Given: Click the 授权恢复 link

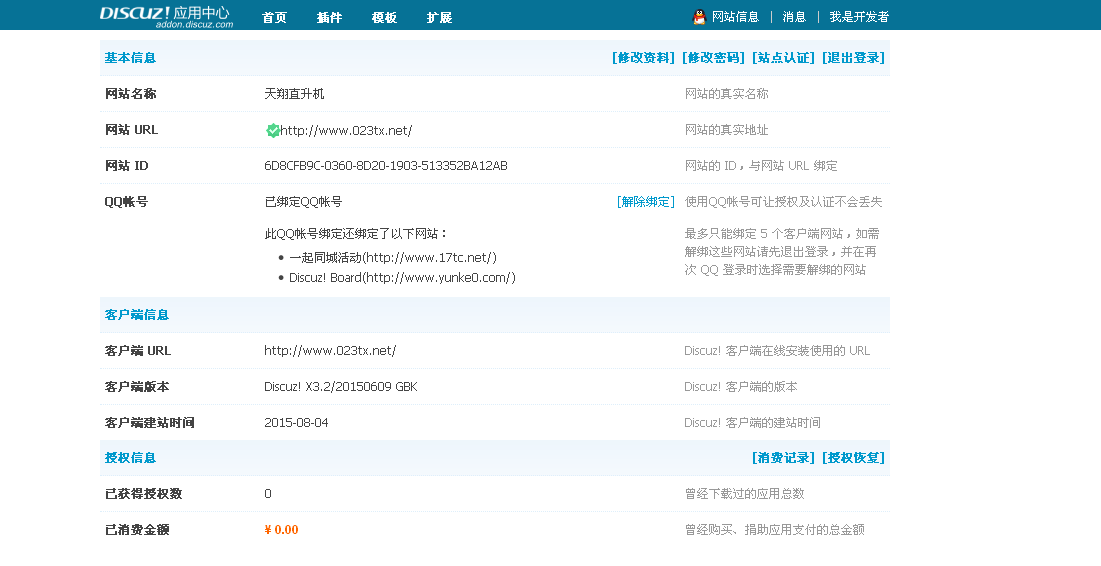Looking at the screenshot, I should click(853, 458).
